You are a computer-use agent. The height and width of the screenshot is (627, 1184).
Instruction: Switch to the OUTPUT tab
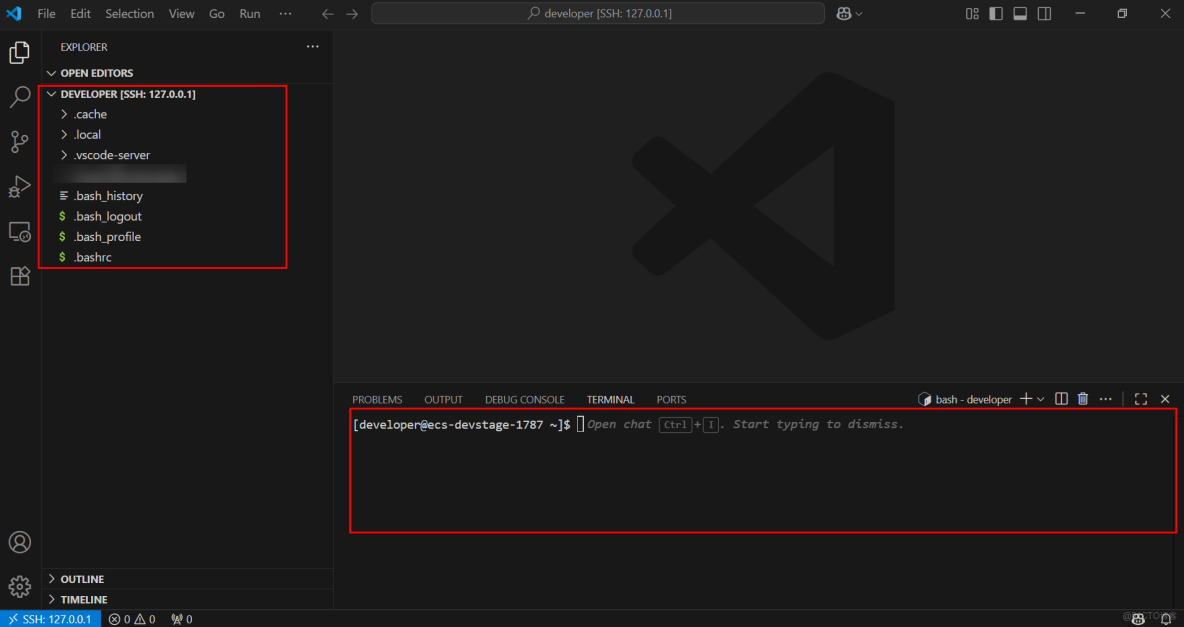pyautogui.click(x=443, y=400)
